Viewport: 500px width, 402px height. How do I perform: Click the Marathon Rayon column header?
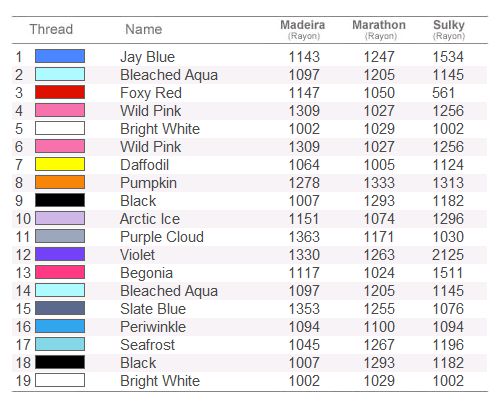click(x=379, y=30)
